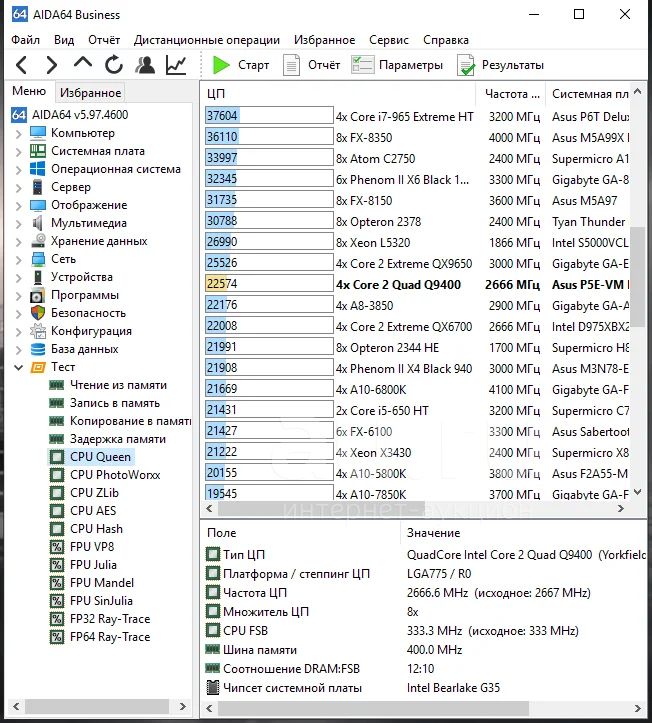Select the Сервер tower icon
Screen dimensions: 652x723
tap(38, 187)
